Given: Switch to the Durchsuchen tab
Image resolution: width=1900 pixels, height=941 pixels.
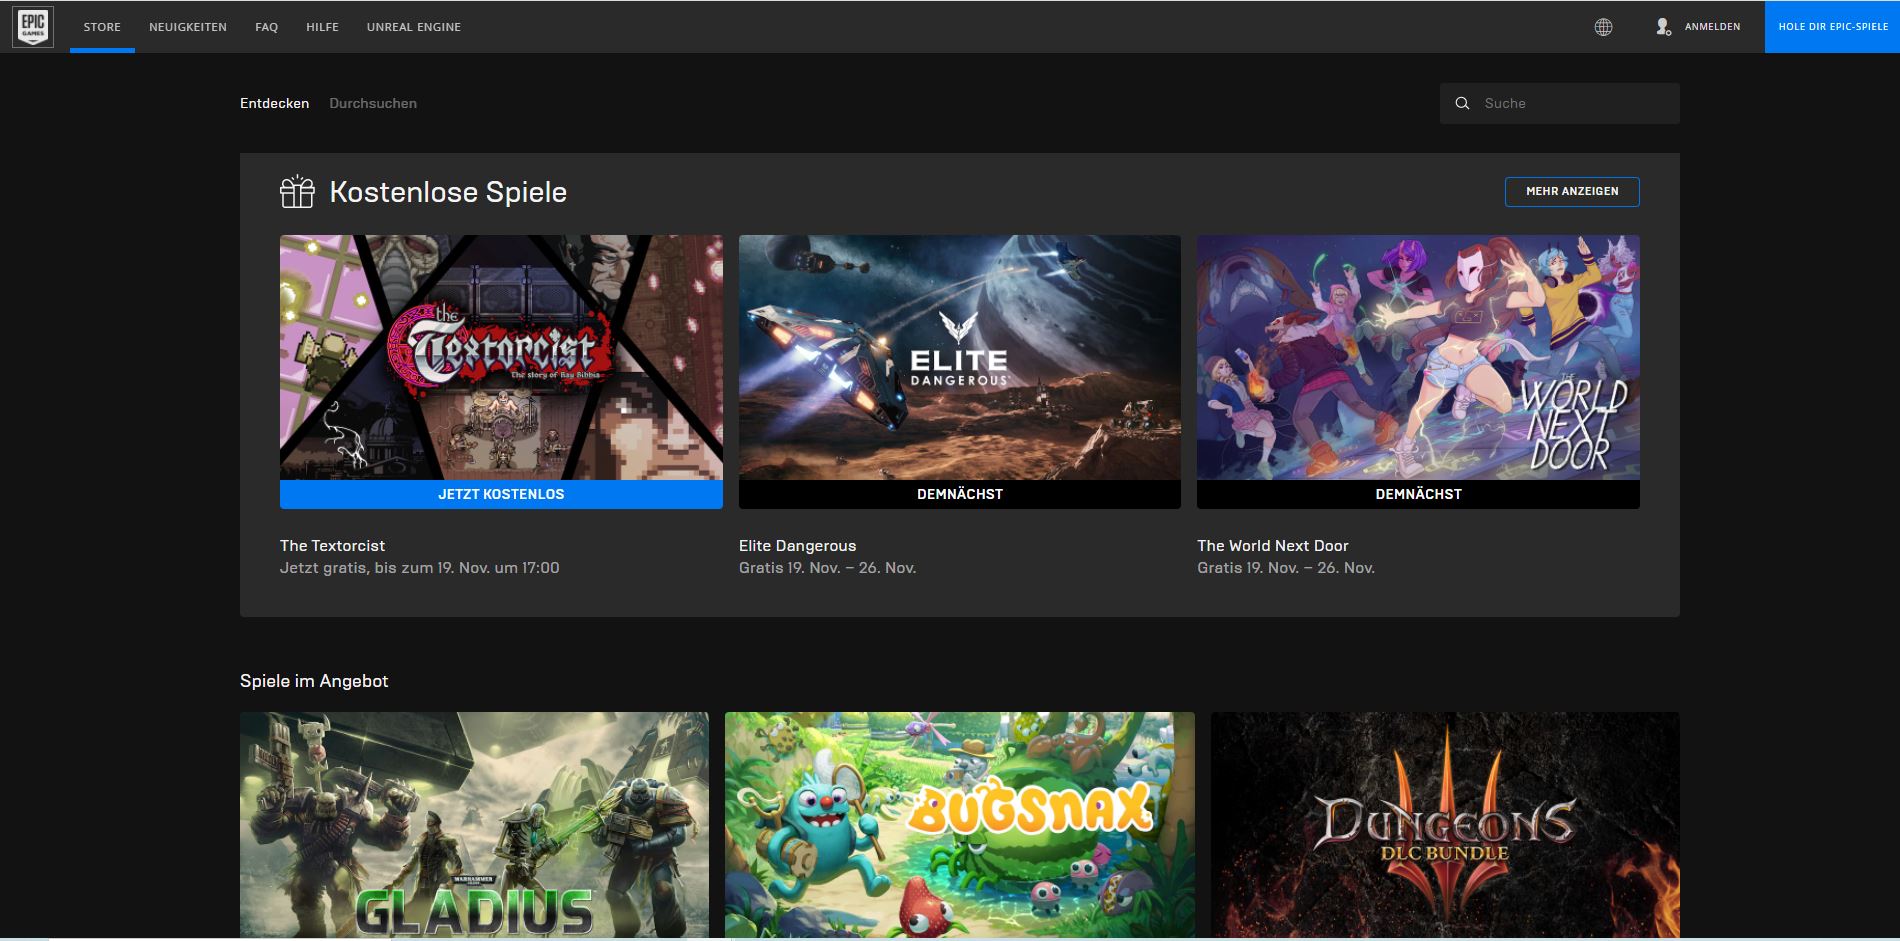Looking at the screenshot, I should pos(373,103).
